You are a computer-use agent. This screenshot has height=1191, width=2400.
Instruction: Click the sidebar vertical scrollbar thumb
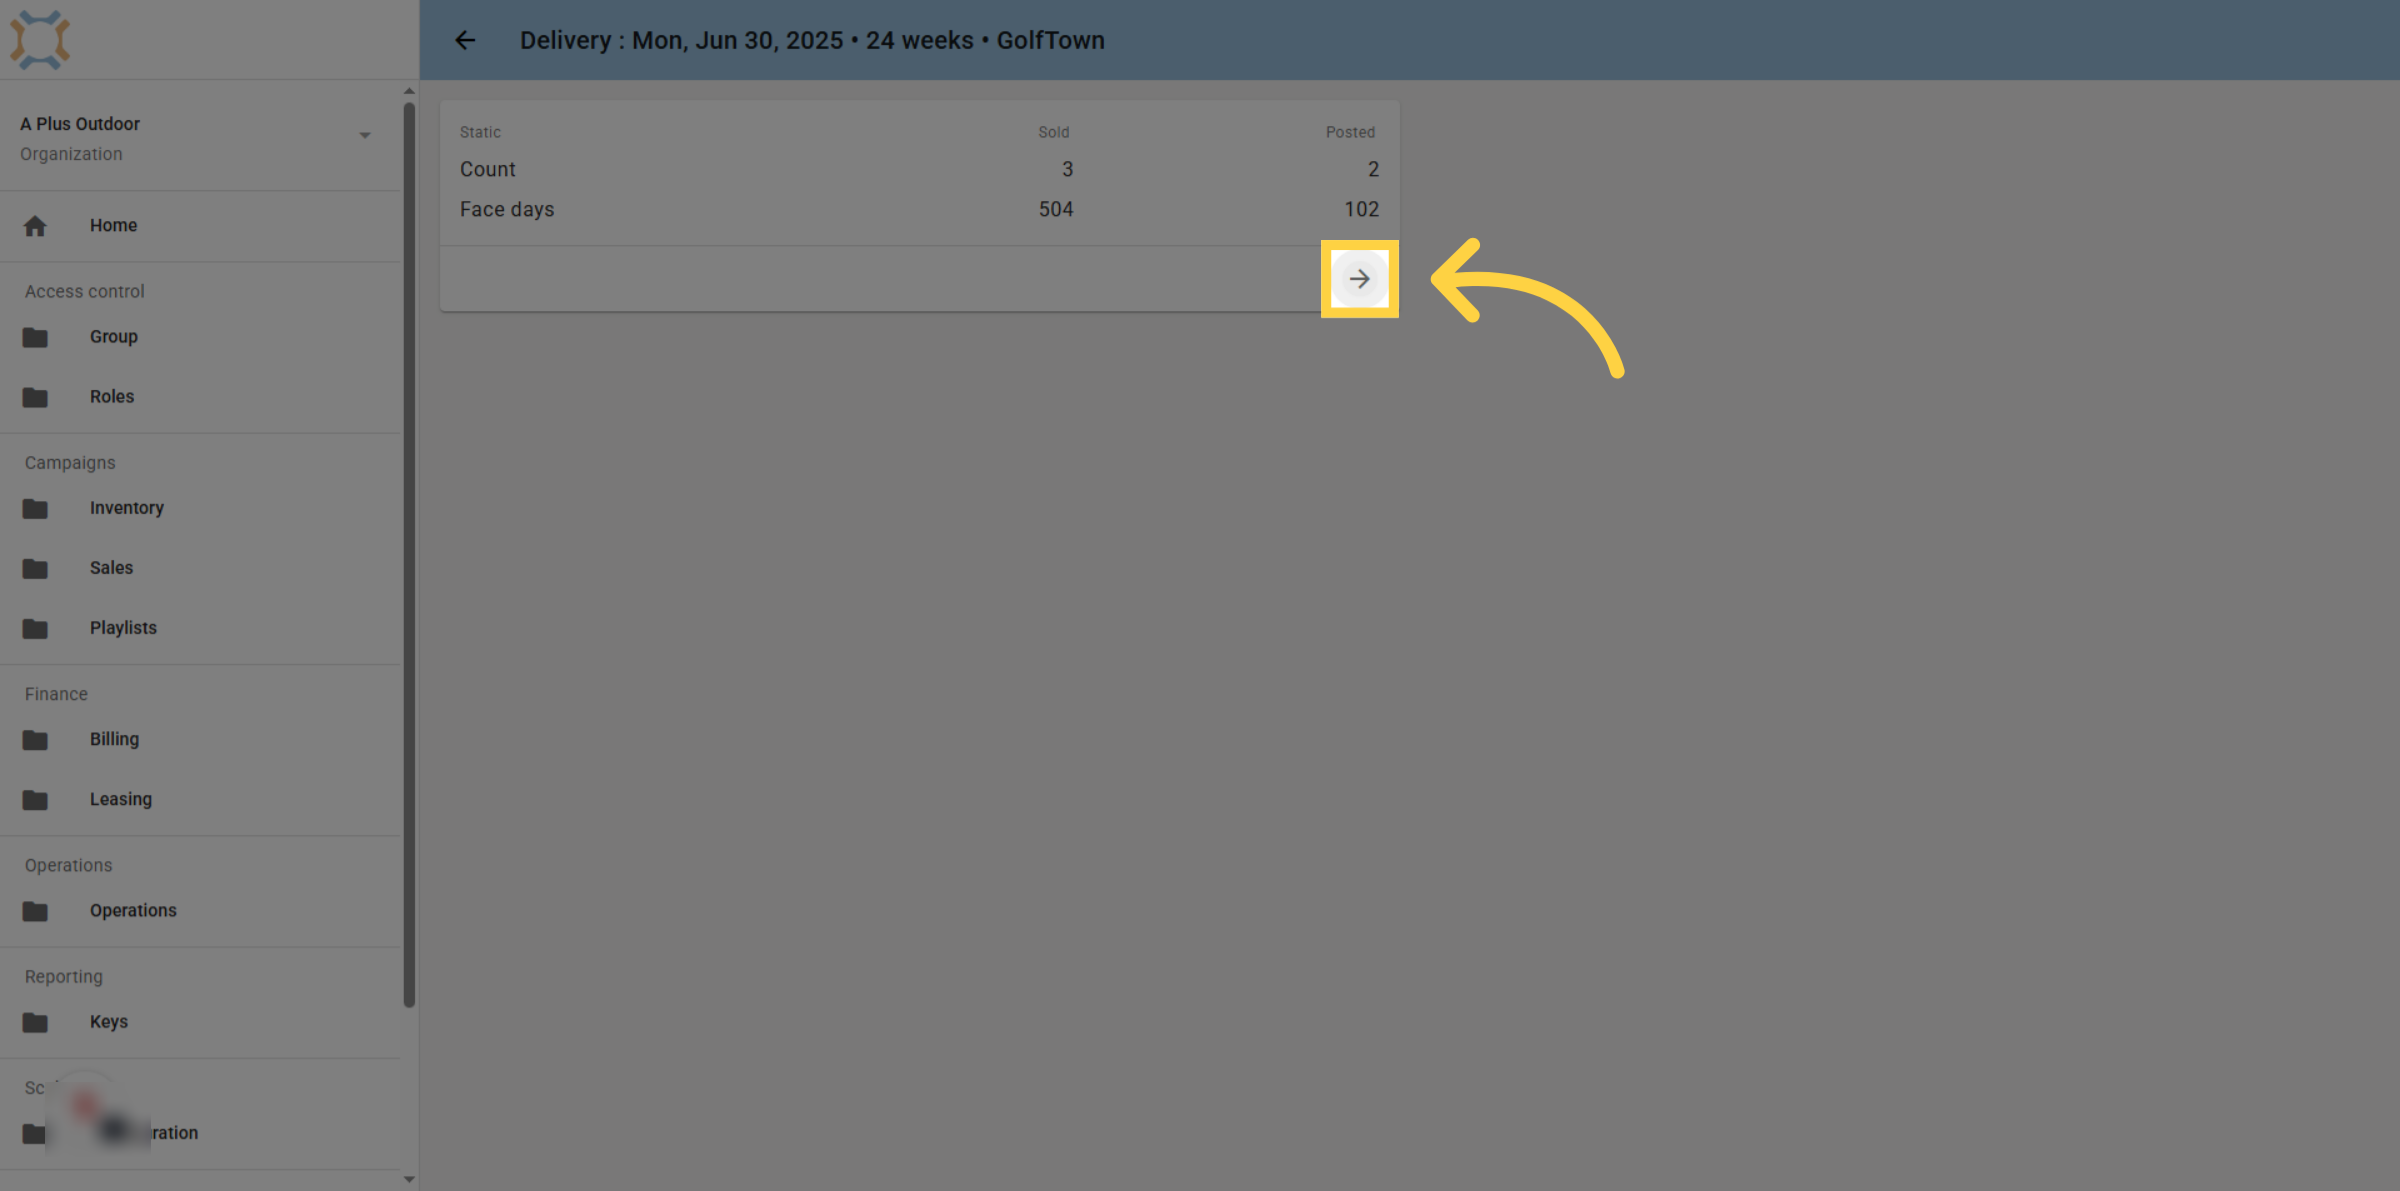click(409, 555)
